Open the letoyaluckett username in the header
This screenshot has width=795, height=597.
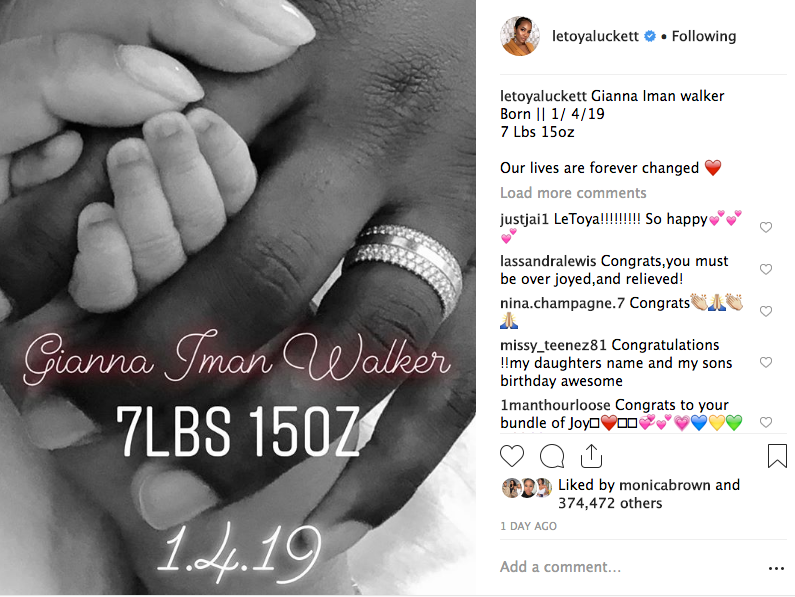pyautogui.click(x=595, y=37)
